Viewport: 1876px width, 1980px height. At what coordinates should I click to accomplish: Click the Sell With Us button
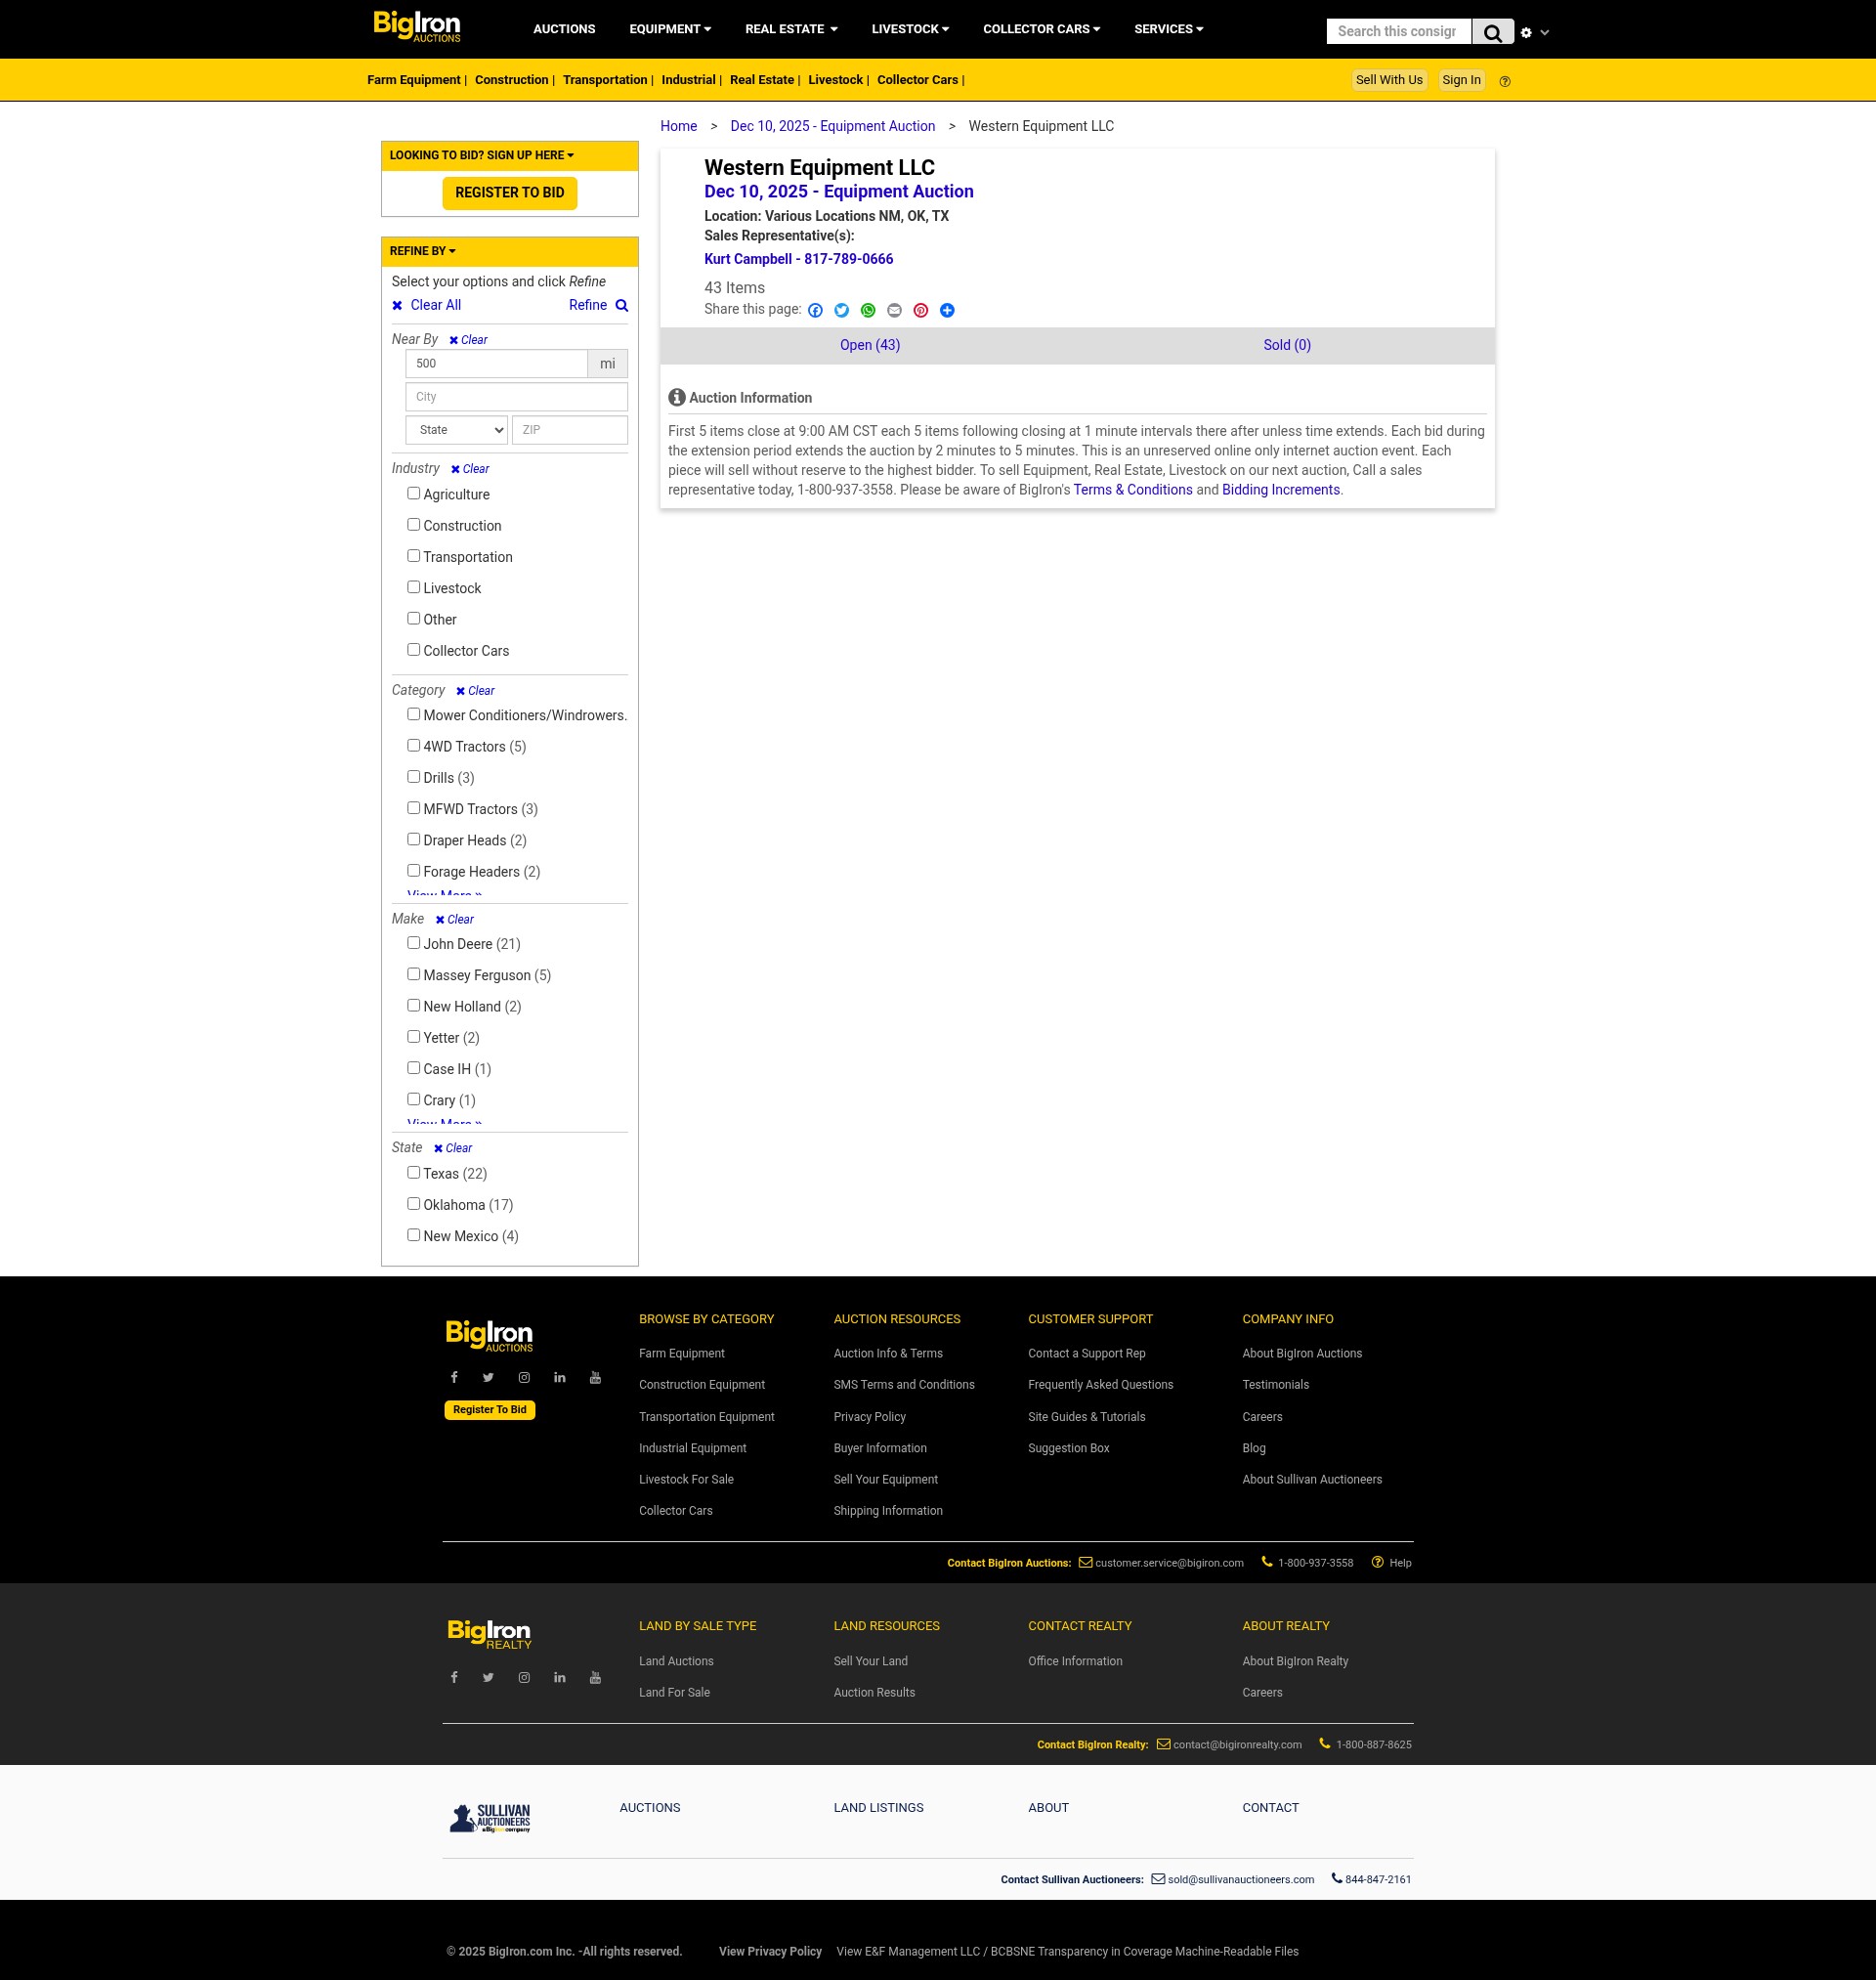tap(1389, 80)
